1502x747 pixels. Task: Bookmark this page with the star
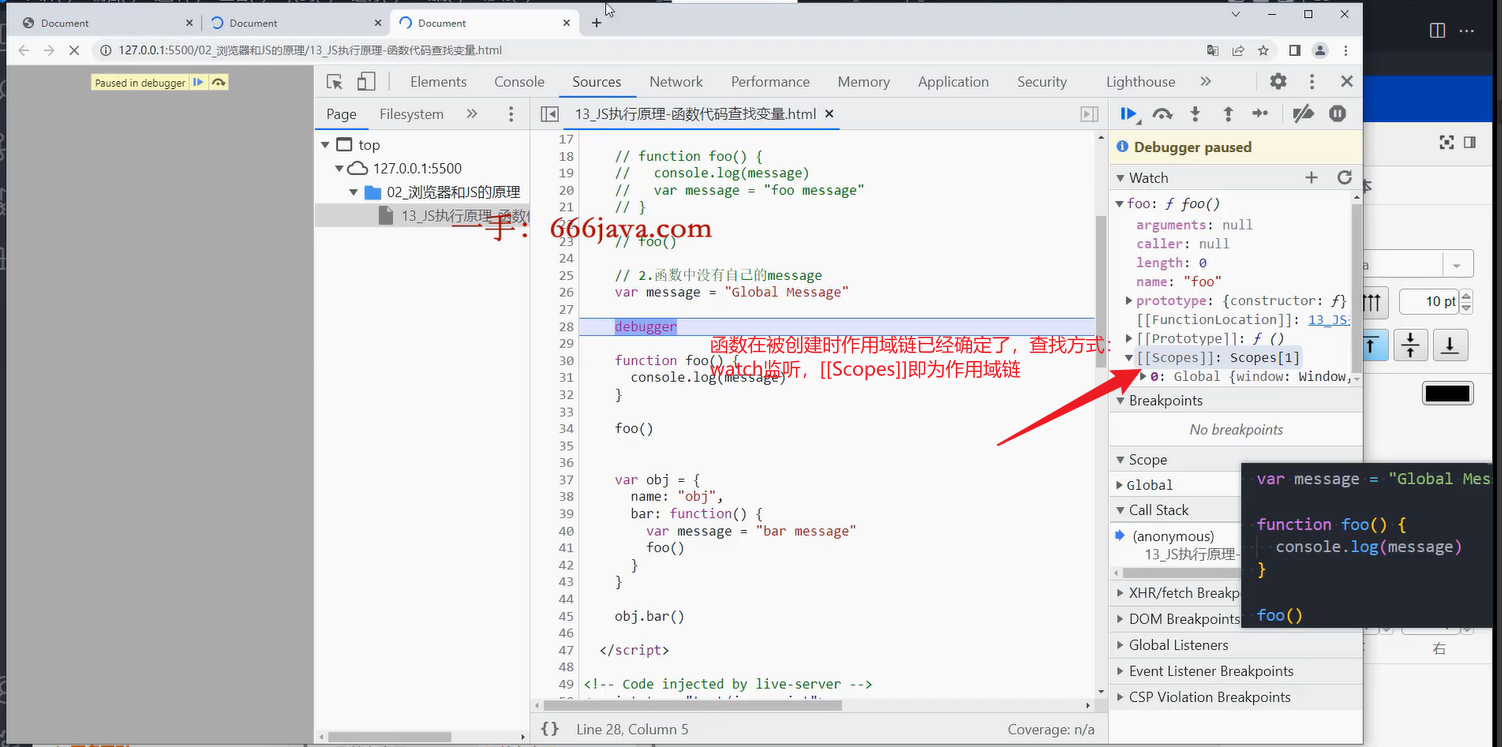(1263, 50)
